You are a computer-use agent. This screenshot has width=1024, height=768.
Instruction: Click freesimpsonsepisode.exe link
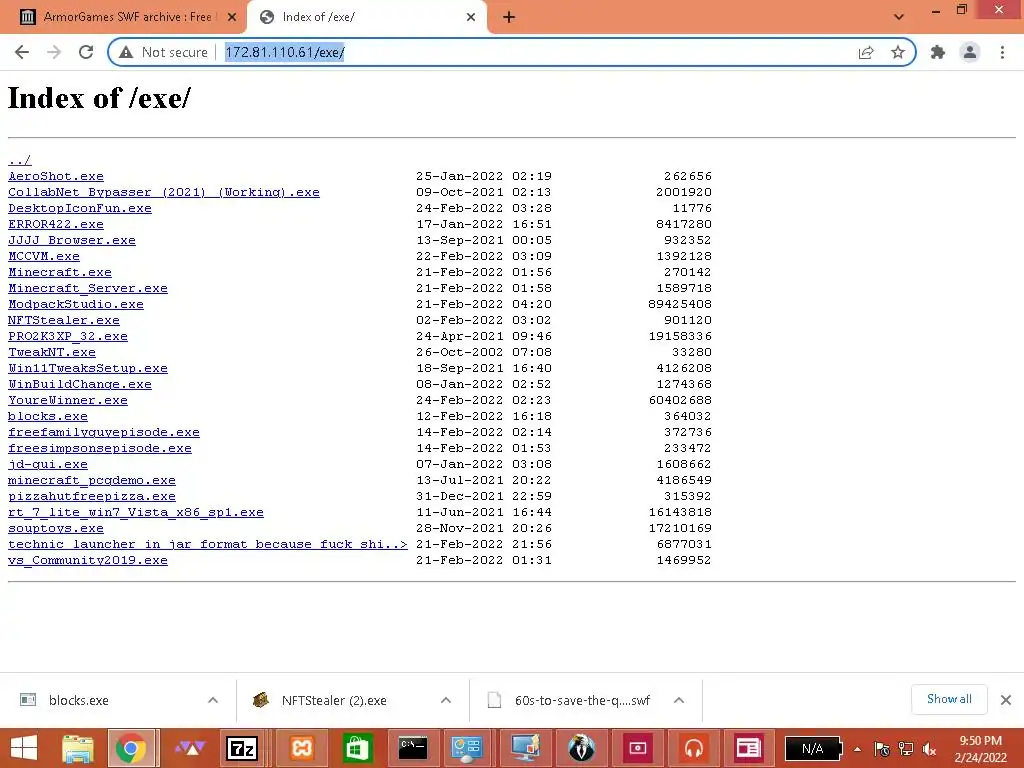100,448
